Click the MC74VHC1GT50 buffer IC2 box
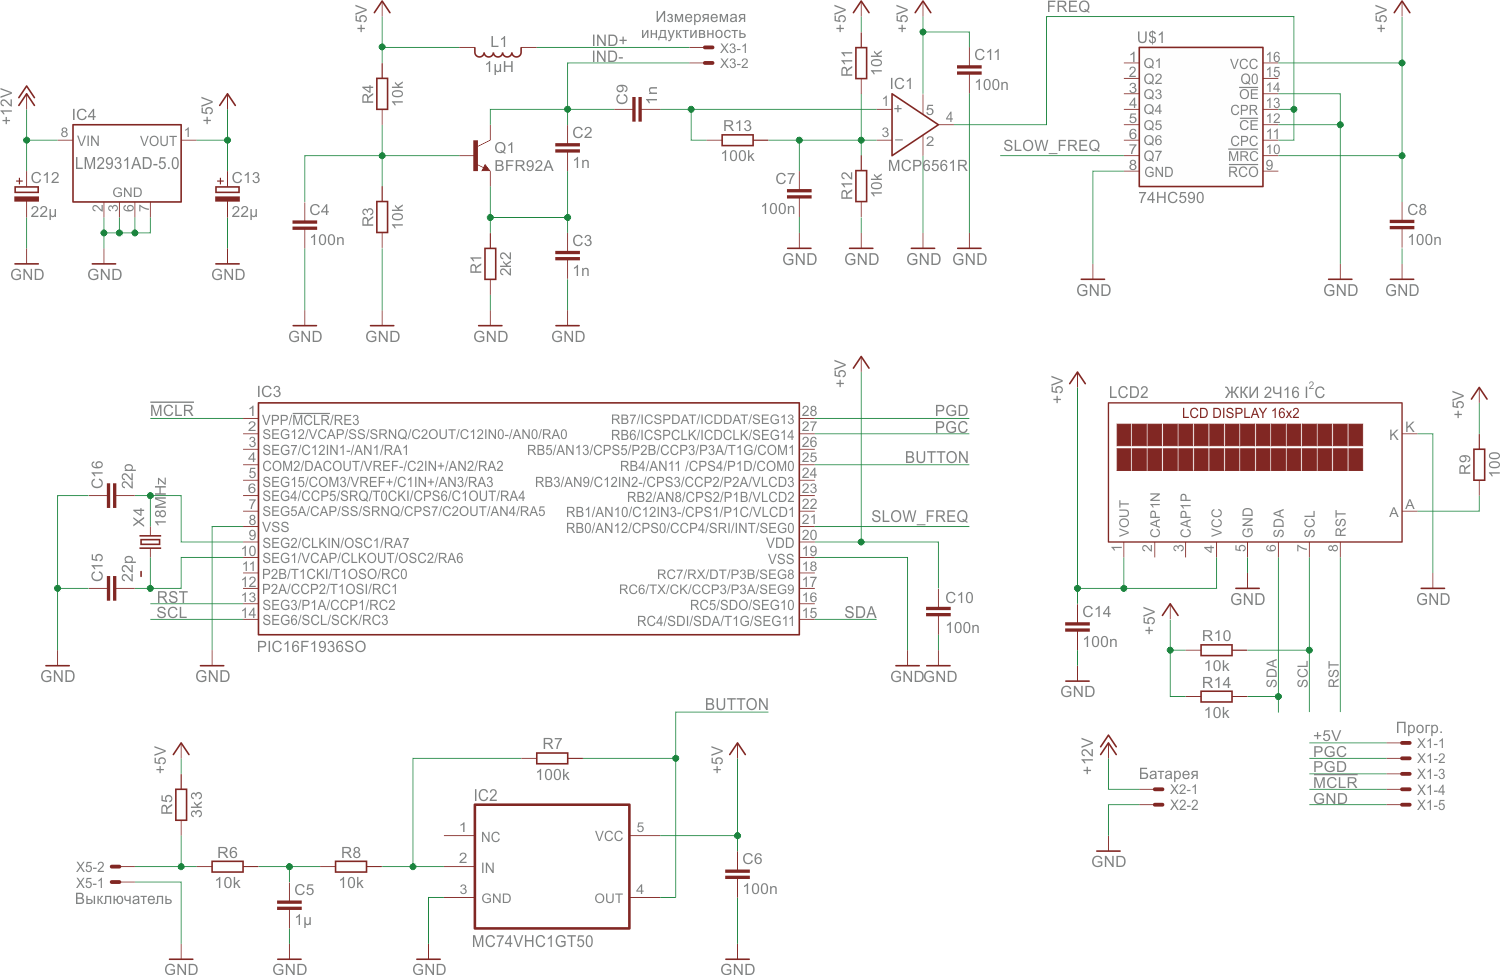This screenshot has height=975, width=1500. pyautogui.click(x=551, y=866)
